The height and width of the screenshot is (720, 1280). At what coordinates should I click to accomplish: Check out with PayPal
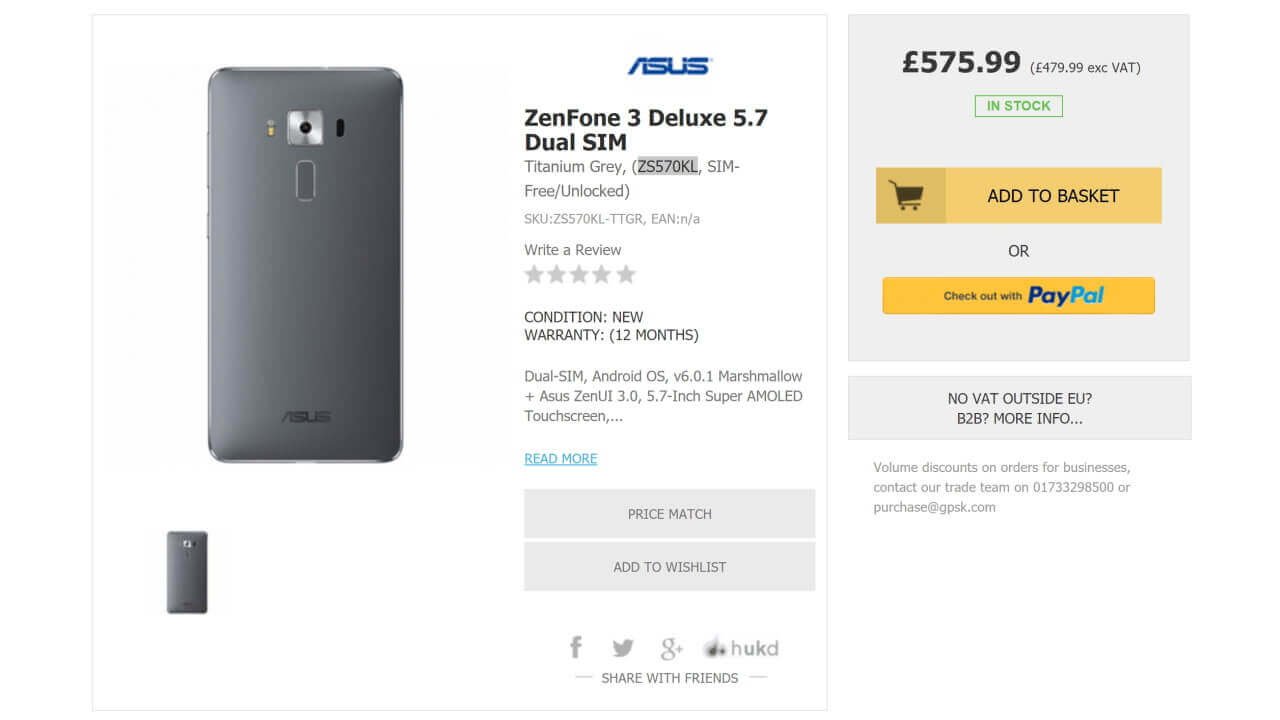point(1018,295)
